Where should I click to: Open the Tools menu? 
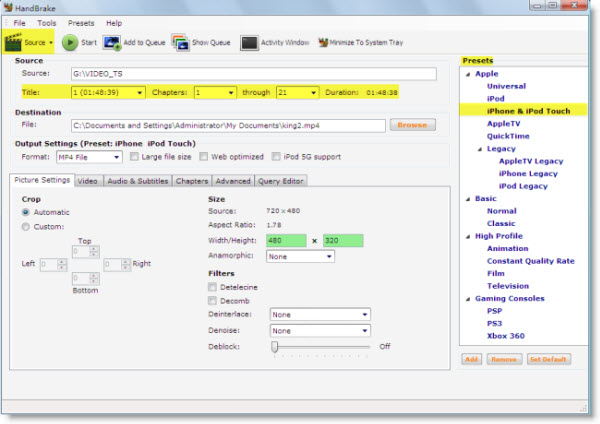[47, 23]
